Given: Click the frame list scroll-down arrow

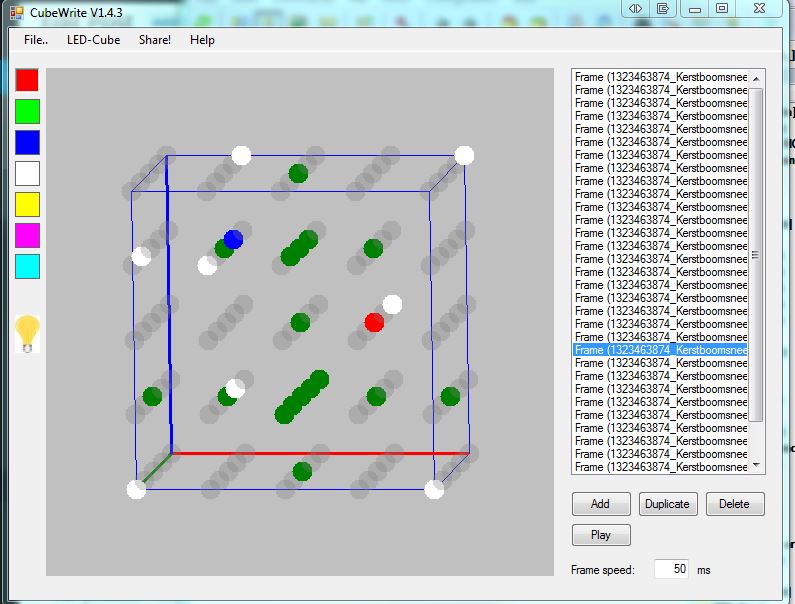Looking at the screenshot, I should coord(756,465).
